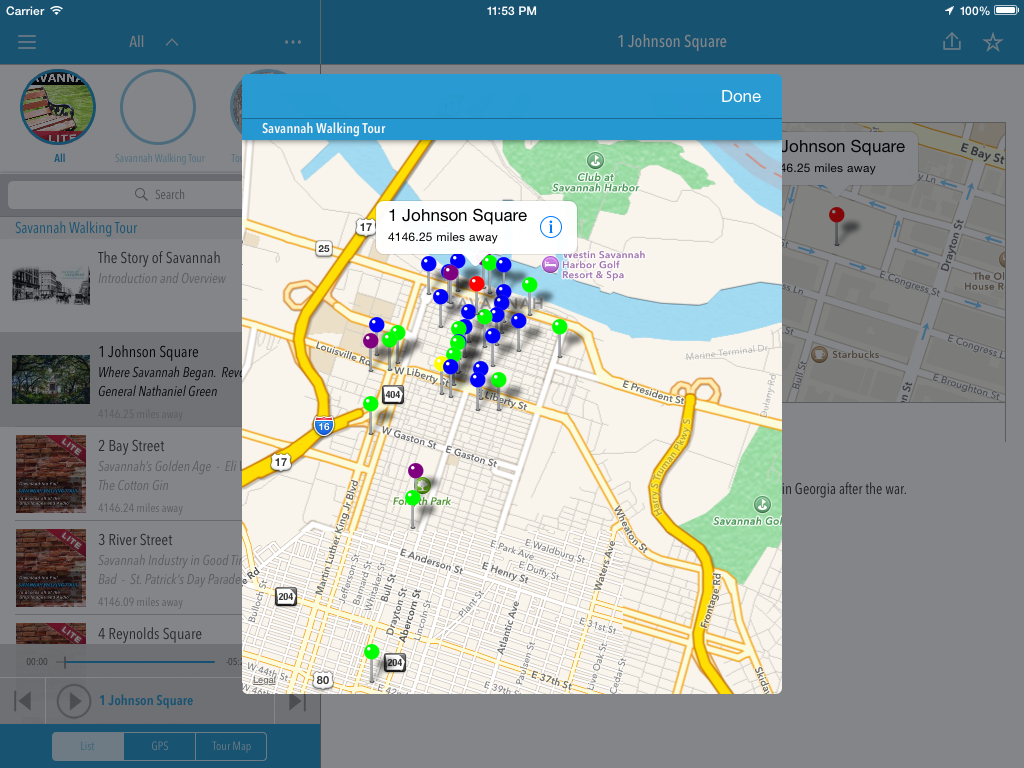
Task: Share 1 Johnson Square via share icon
Action: pos(952,42)
